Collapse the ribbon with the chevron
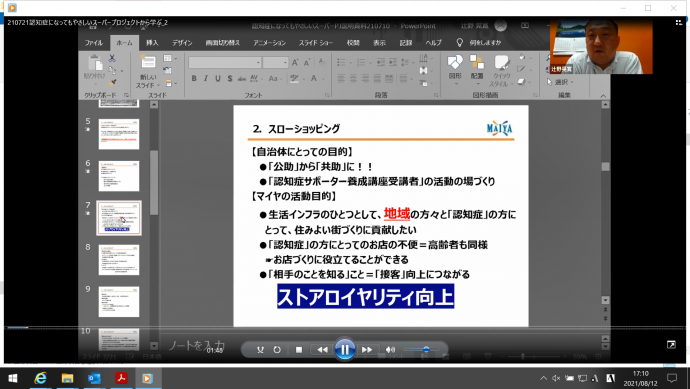Viewport: 690px width, 389px height. coord(603,95)
